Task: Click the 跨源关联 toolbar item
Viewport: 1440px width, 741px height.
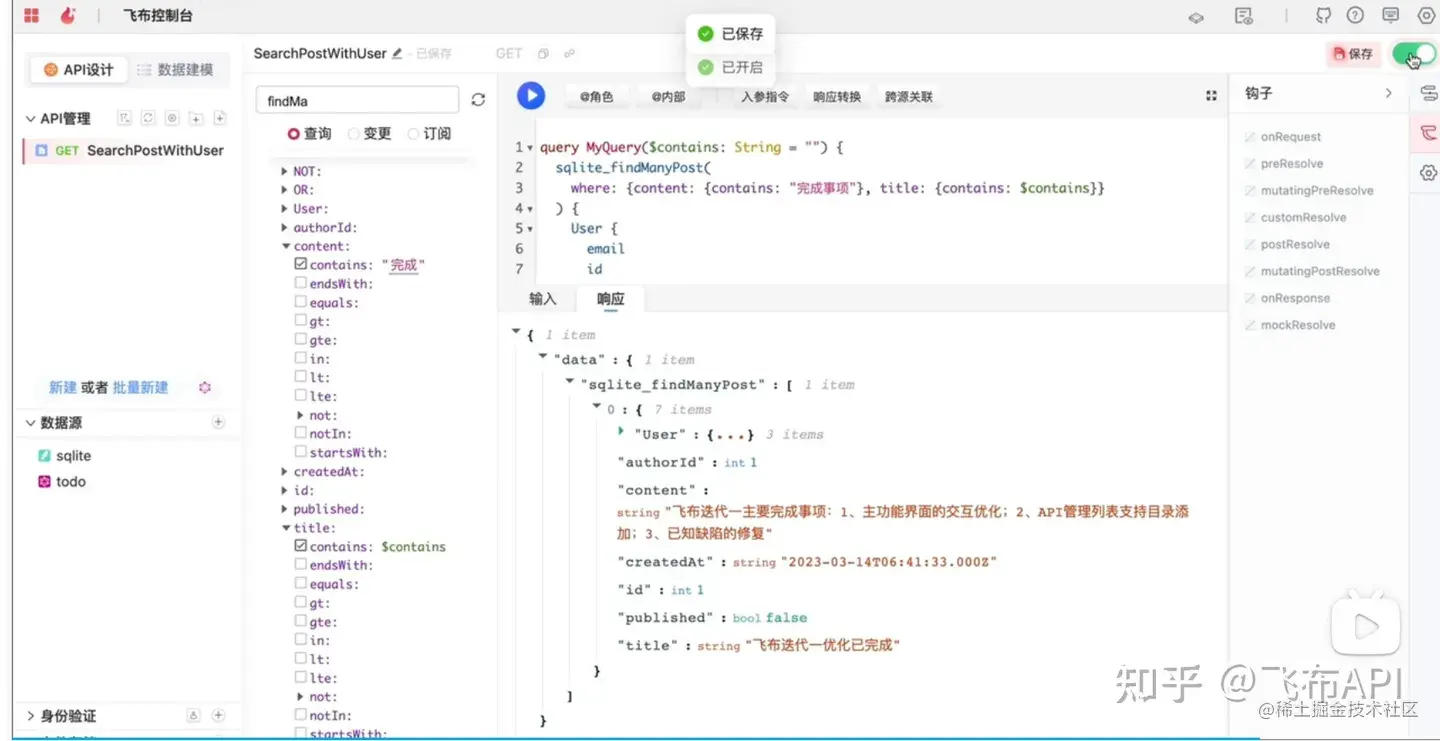Action: coord(908,97)
